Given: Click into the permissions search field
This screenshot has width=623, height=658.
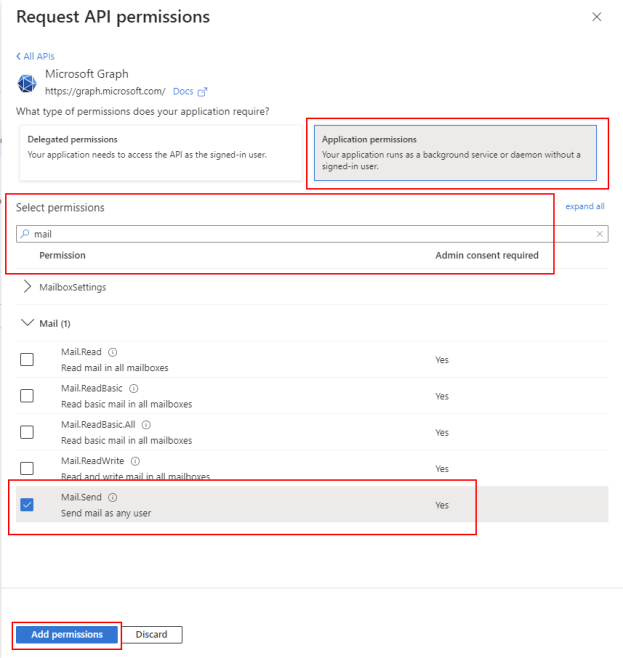Looking at the screenshot, I should 310,234.
